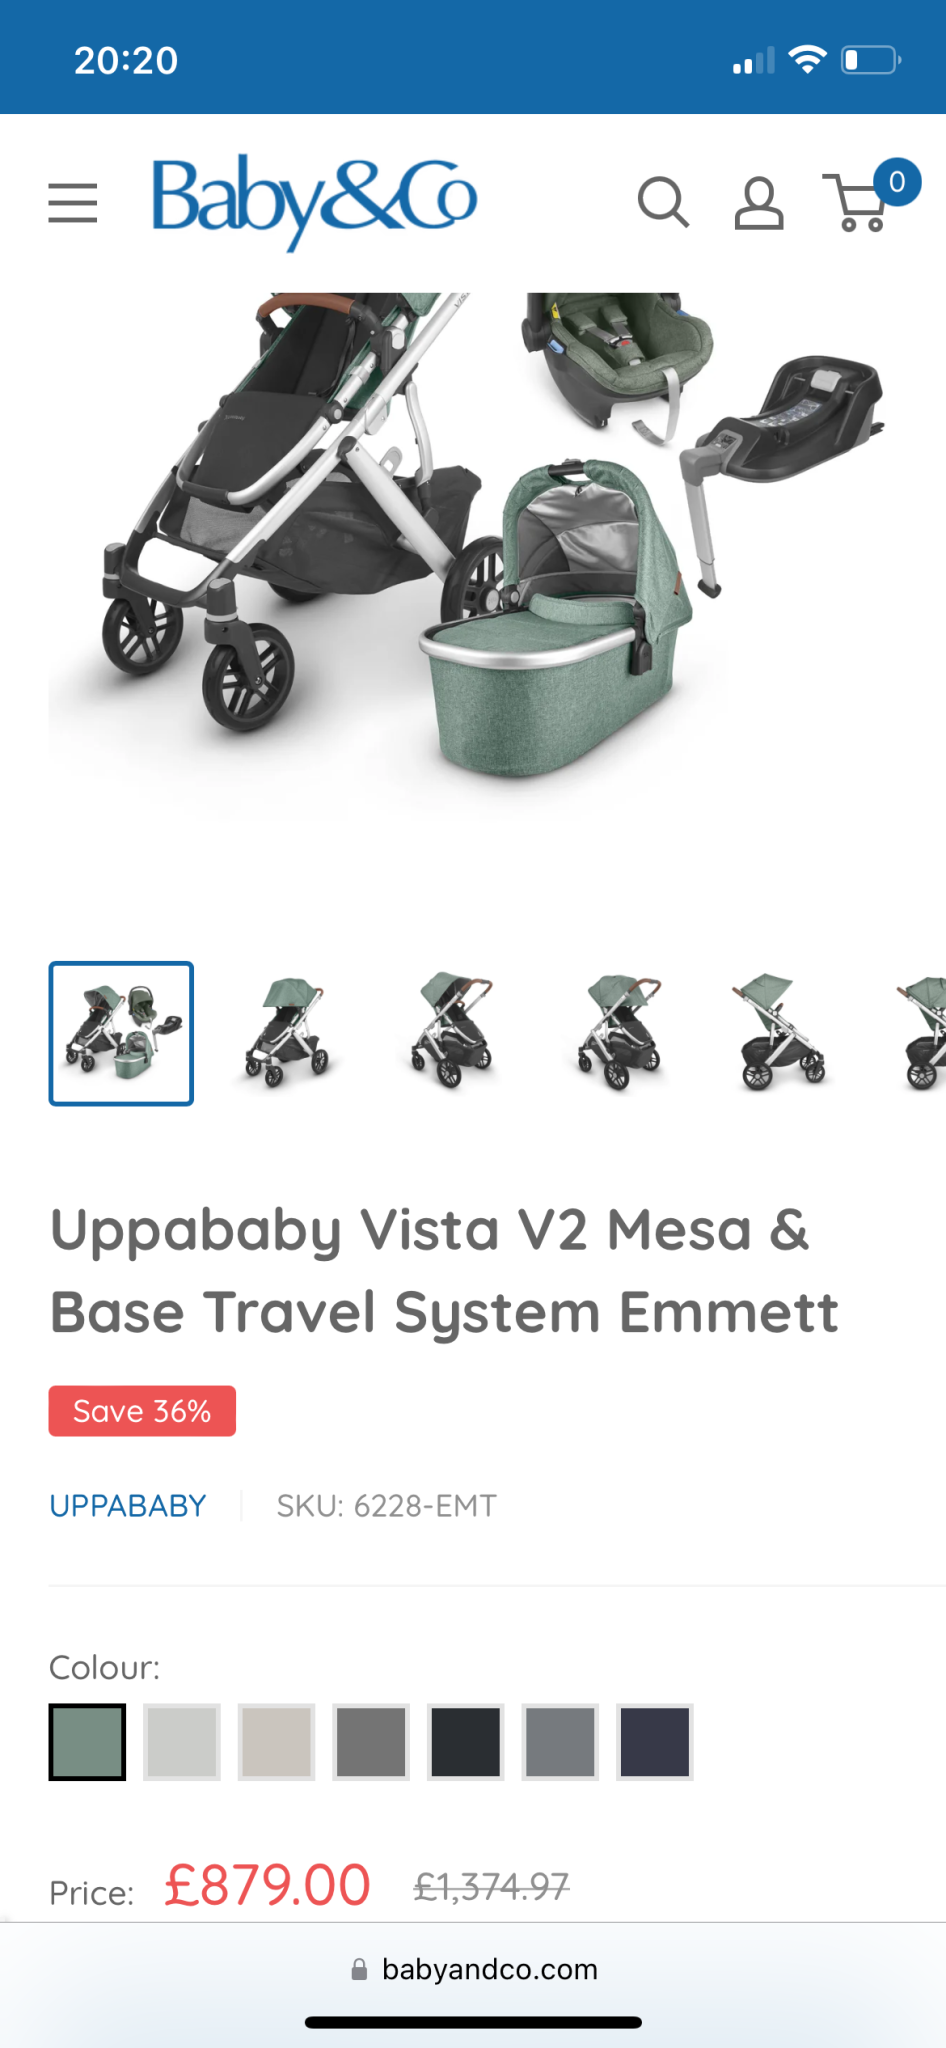Click the Baby&Co logo
The image size is (946, 2048).
coord(314,203)
